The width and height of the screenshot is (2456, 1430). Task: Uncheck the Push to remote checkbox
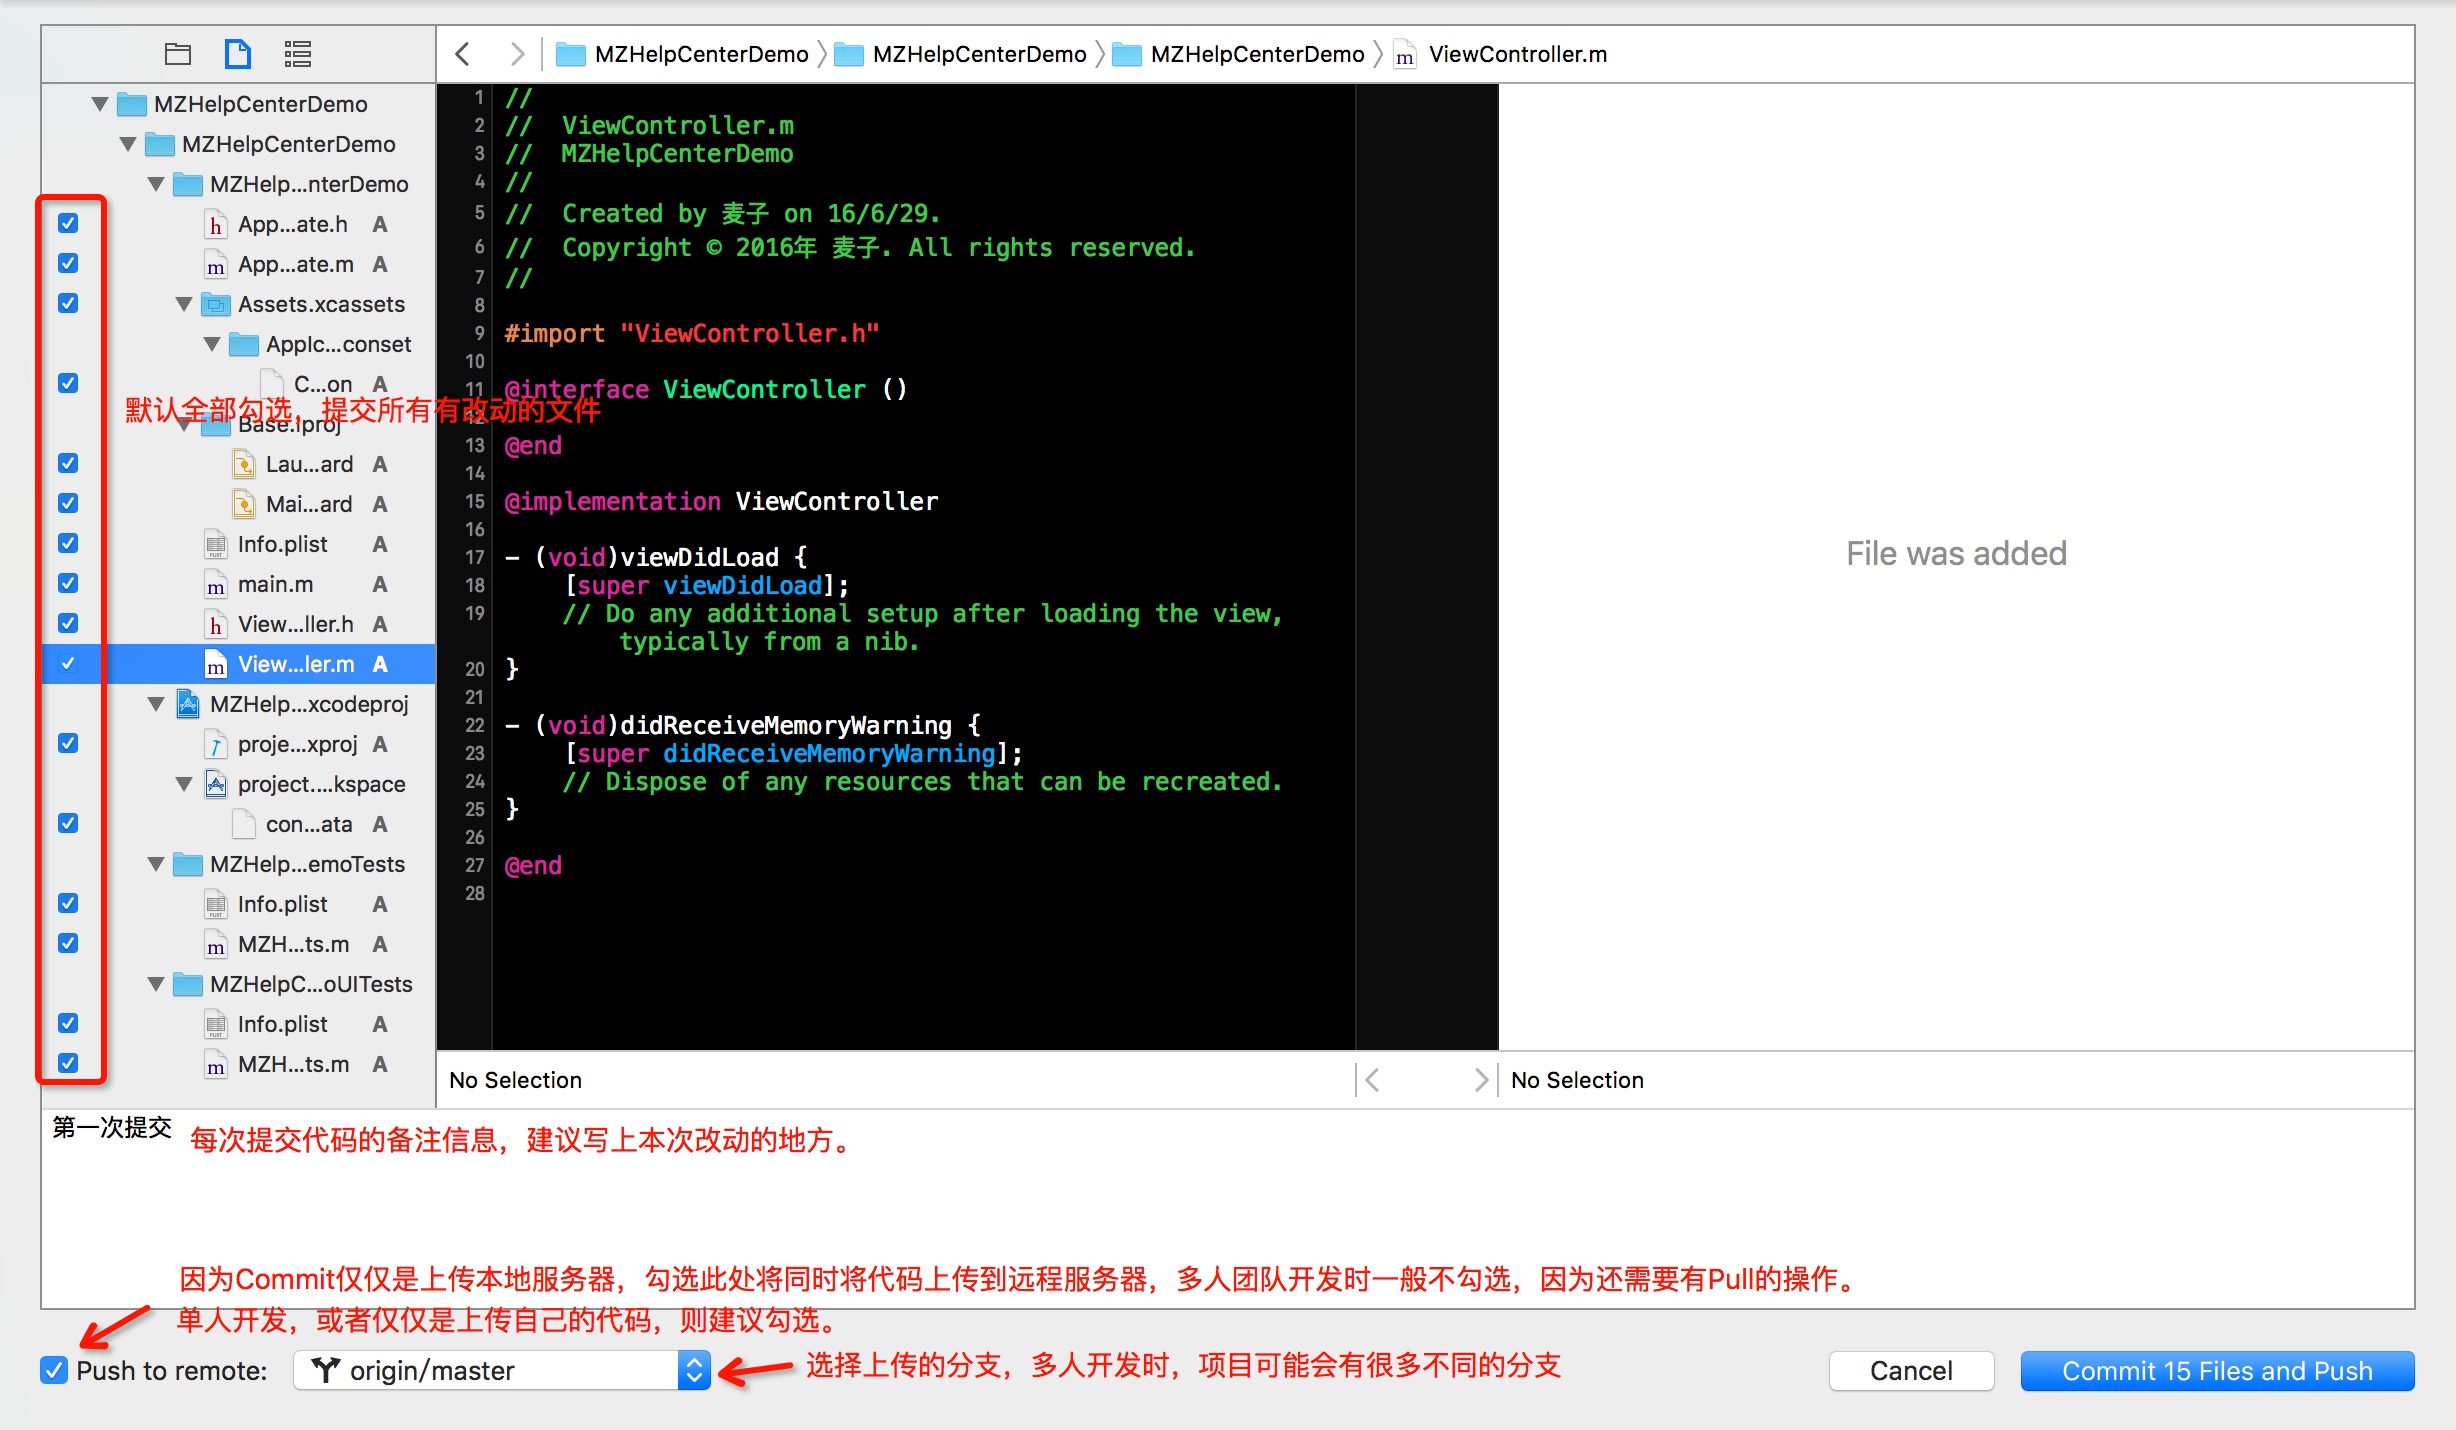54,1370
